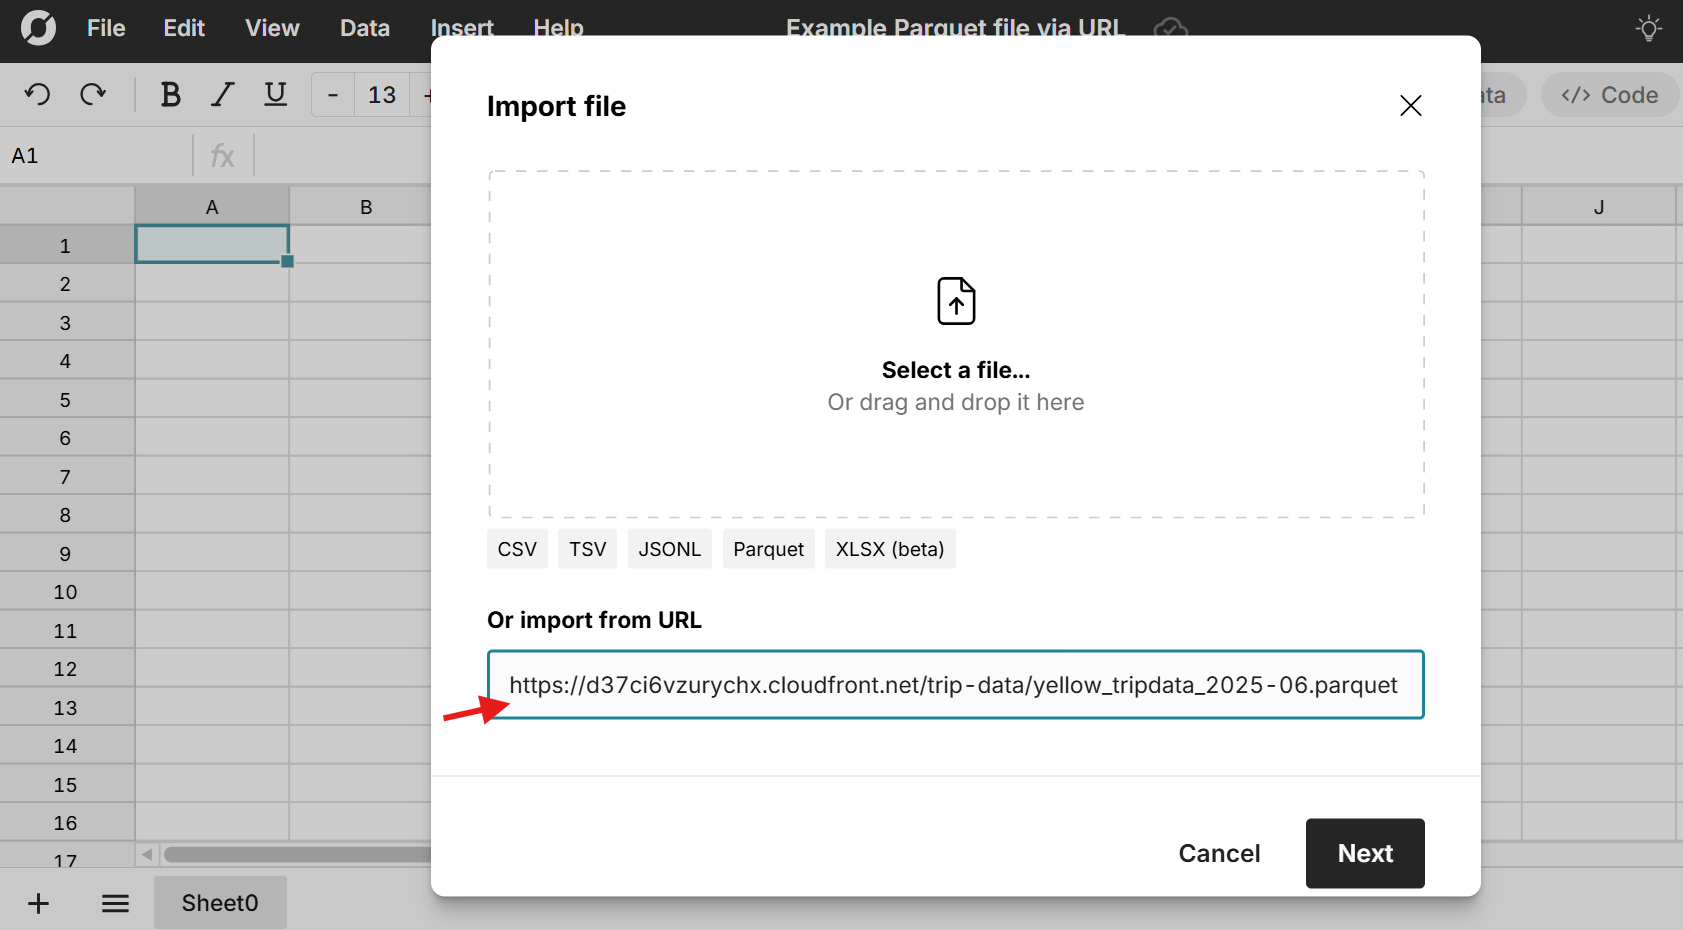Open the sheet list menu icon
Viewport: 1683px width, 930px height.
[115, 904]
